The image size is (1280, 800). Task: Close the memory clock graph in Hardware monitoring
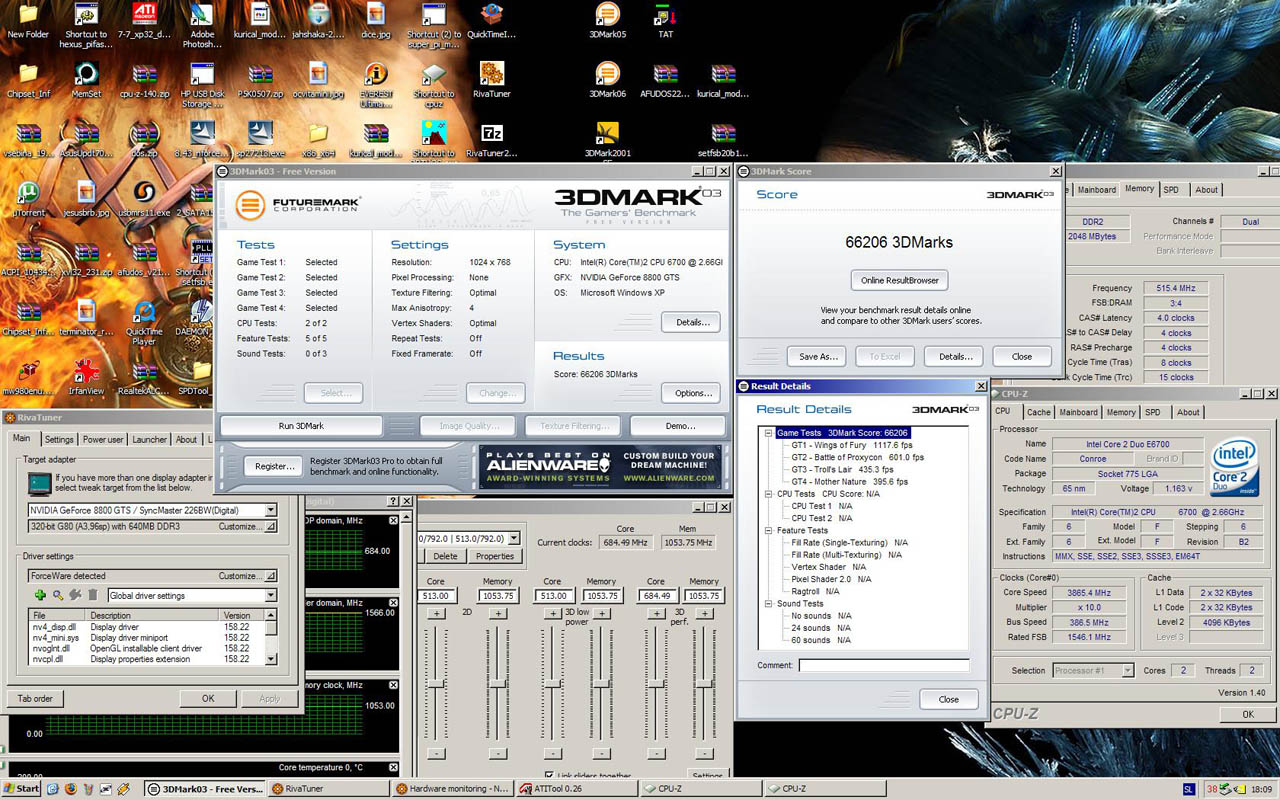[x=393, y=685]
